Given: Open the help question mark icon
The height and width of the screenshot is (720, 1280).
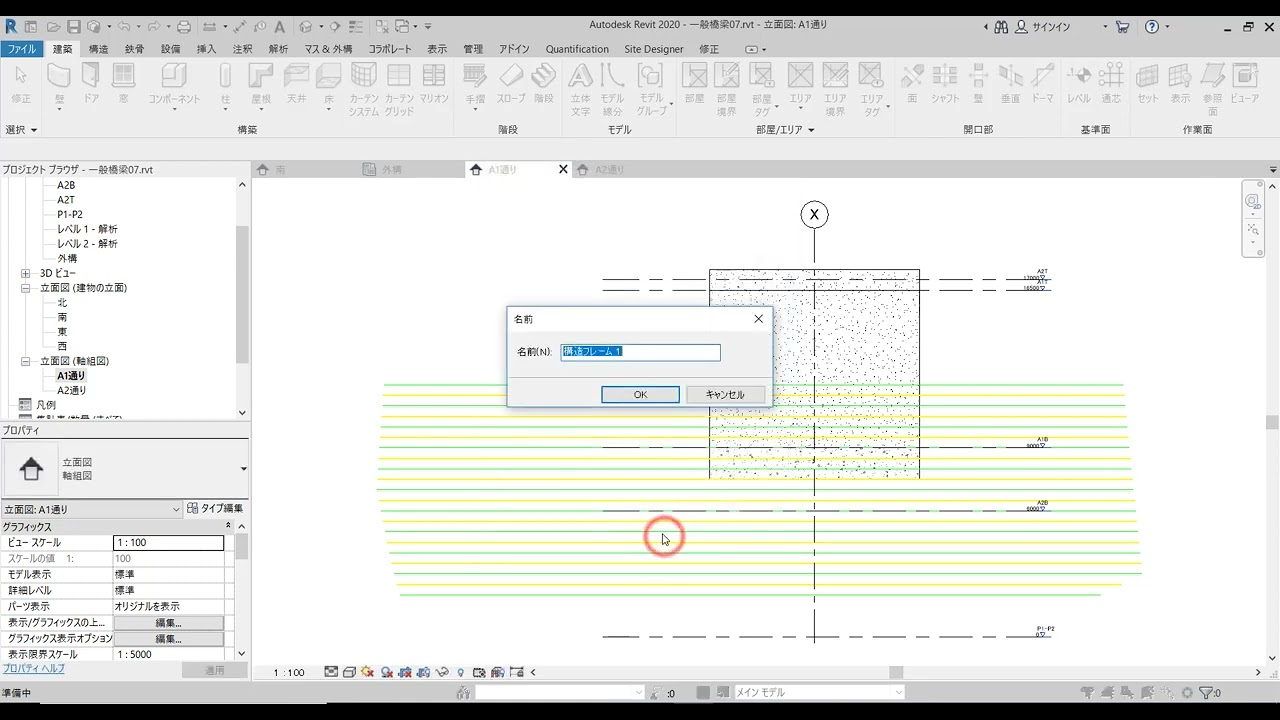Looking at the screenshot, I should coord(1152,26).
